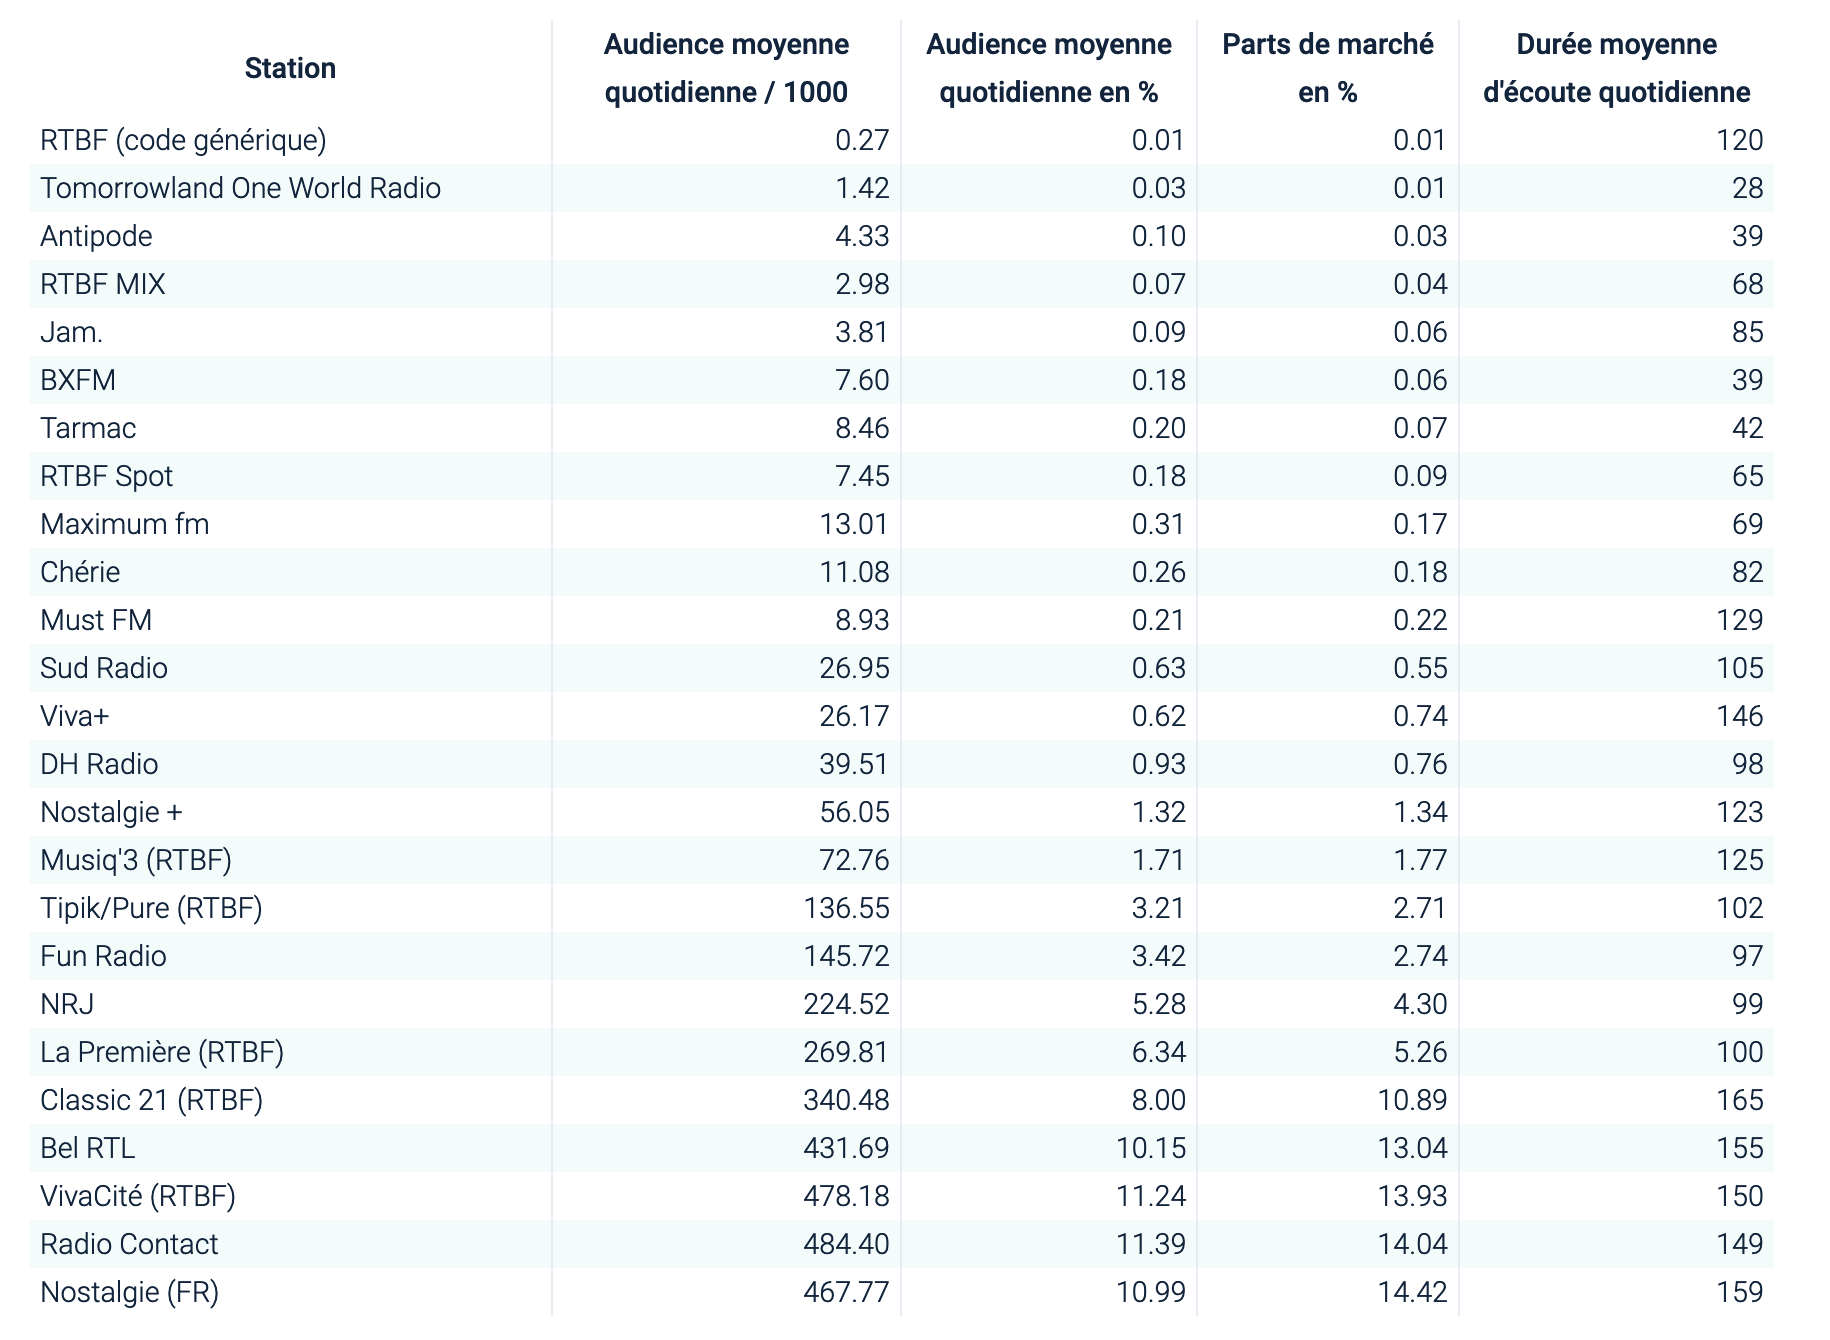Click the Station column header
This screenshot has height=1340, width=1830.
pyautogui.click(x=290, y=68)
